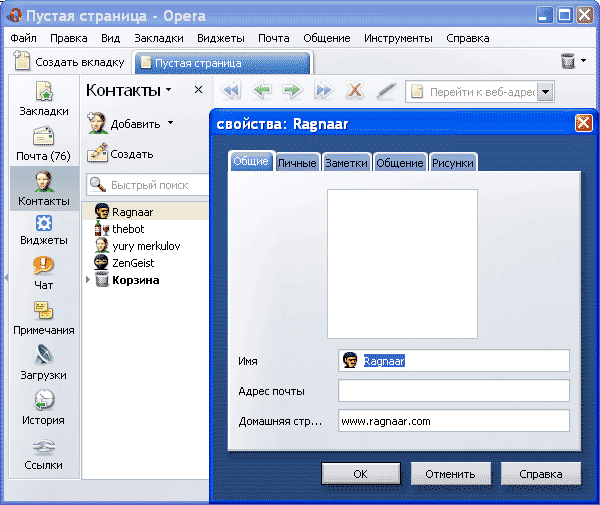Click the Отменить button

coord(450,474)
